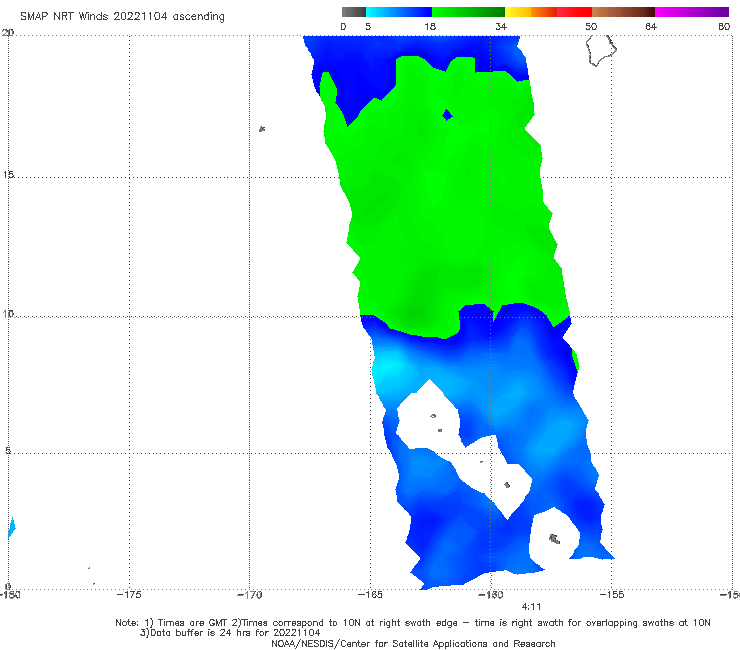Click the text 'Data buffer is 24 hrs for 20221104'
The image size is (740, 650).
(x=235, y=633)
